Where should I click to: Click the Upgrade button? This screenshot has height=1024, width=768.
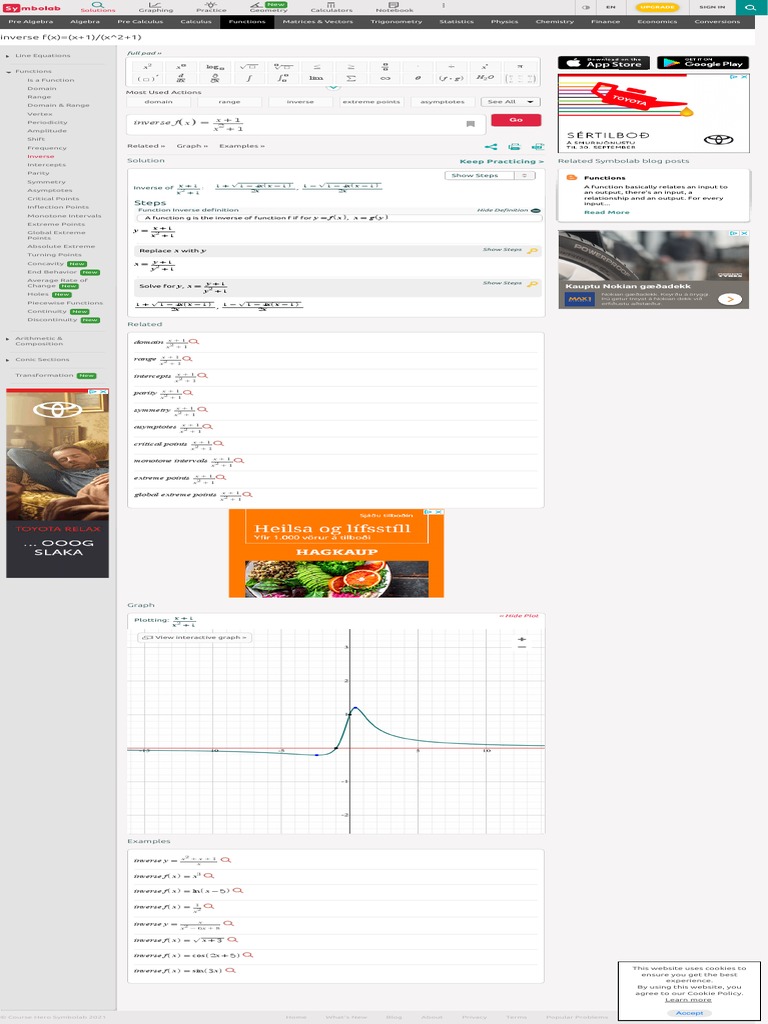tap(657, 7)
